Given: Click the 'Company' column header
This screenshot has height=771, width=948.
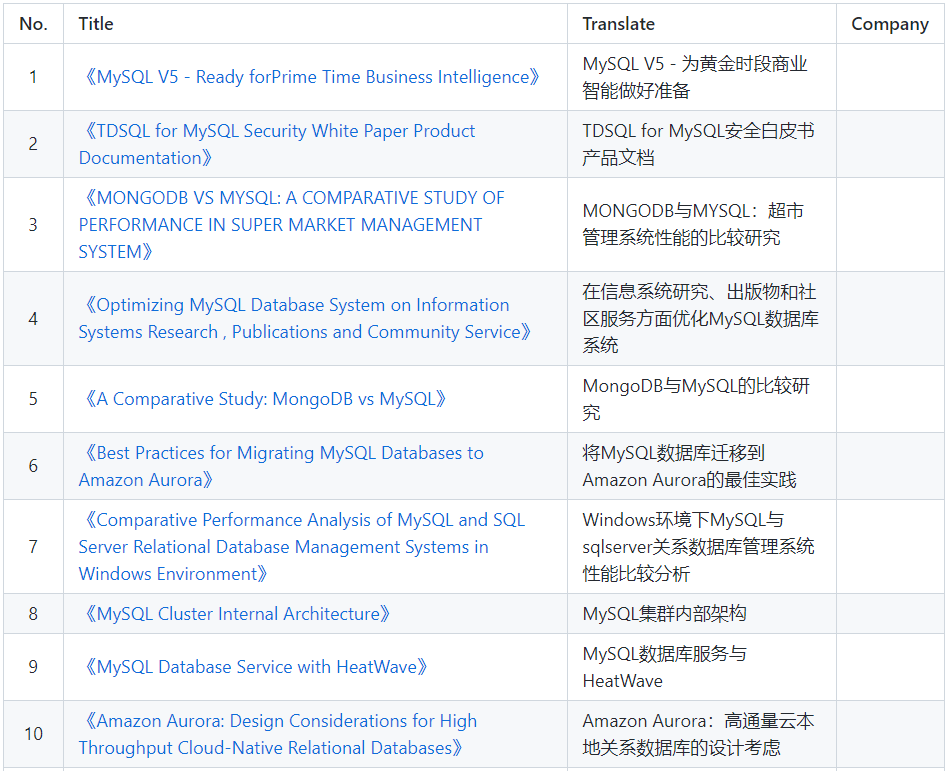Looking at the screenshot, I should pyautogui.click(x=890, y=24).
